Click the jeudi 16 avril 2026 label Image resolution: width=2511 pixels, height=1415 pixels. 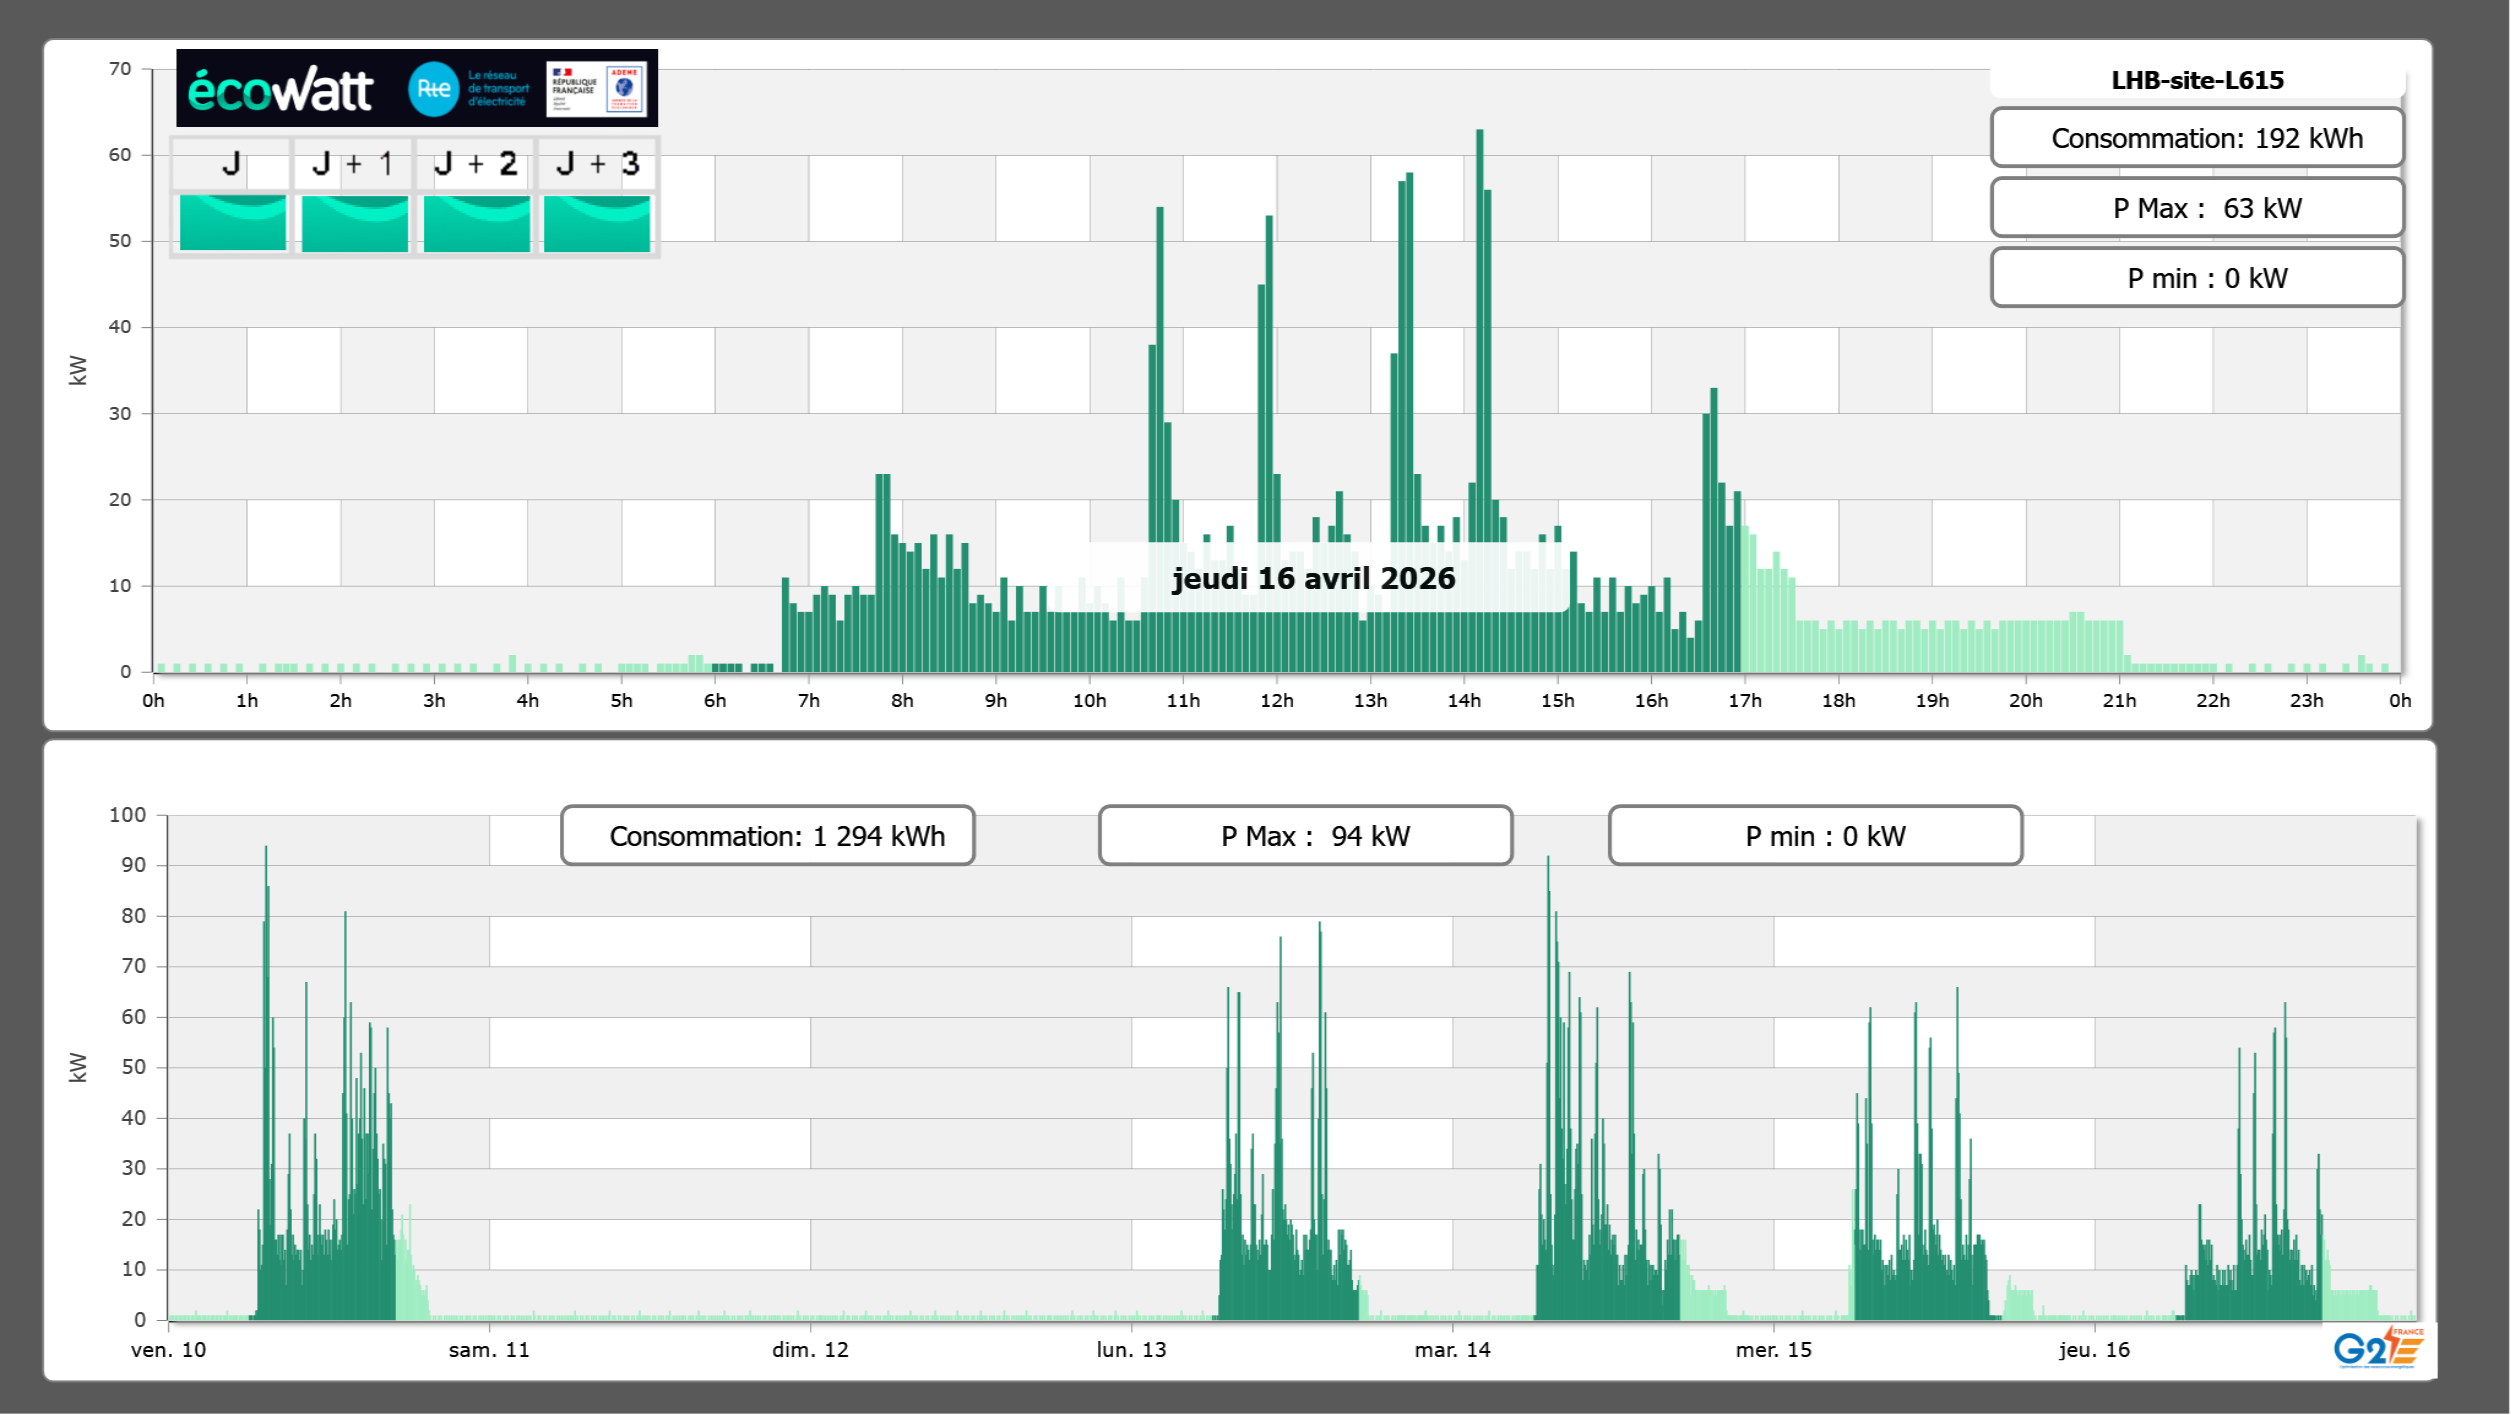click(x=1313, y=578)
